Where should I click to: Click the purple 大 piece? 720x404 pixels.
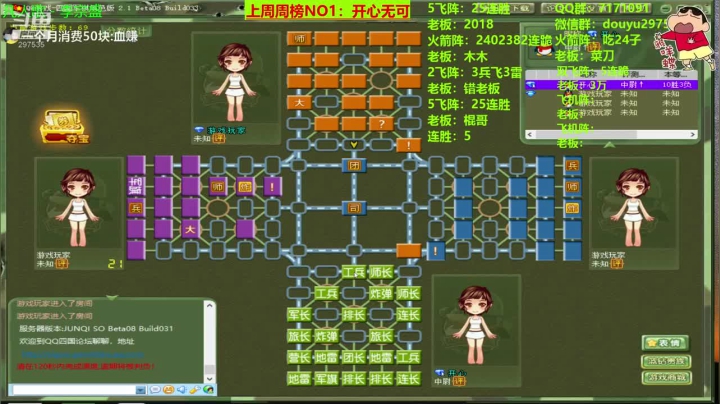190,230
